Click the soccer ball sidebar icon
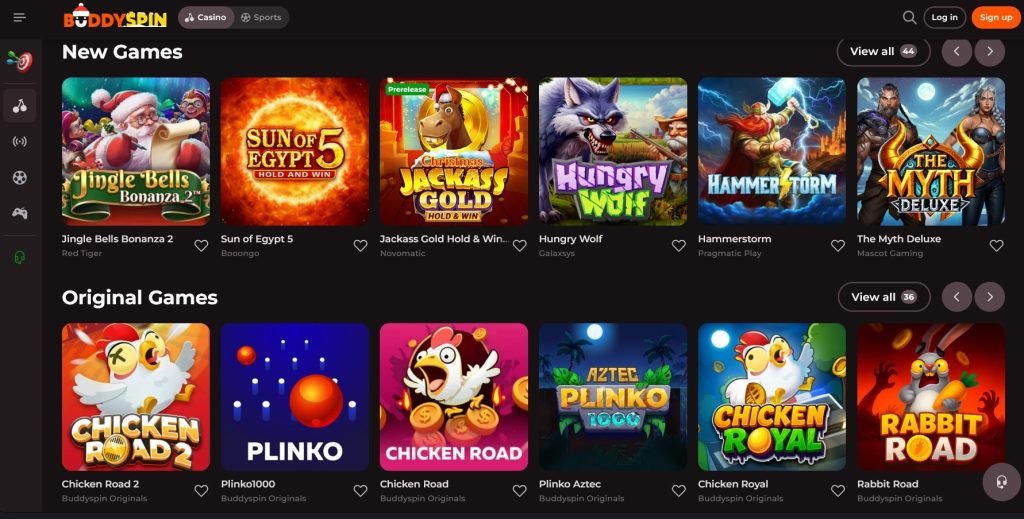This screenshot has width=1024, height=519. [x=20, y=177]
